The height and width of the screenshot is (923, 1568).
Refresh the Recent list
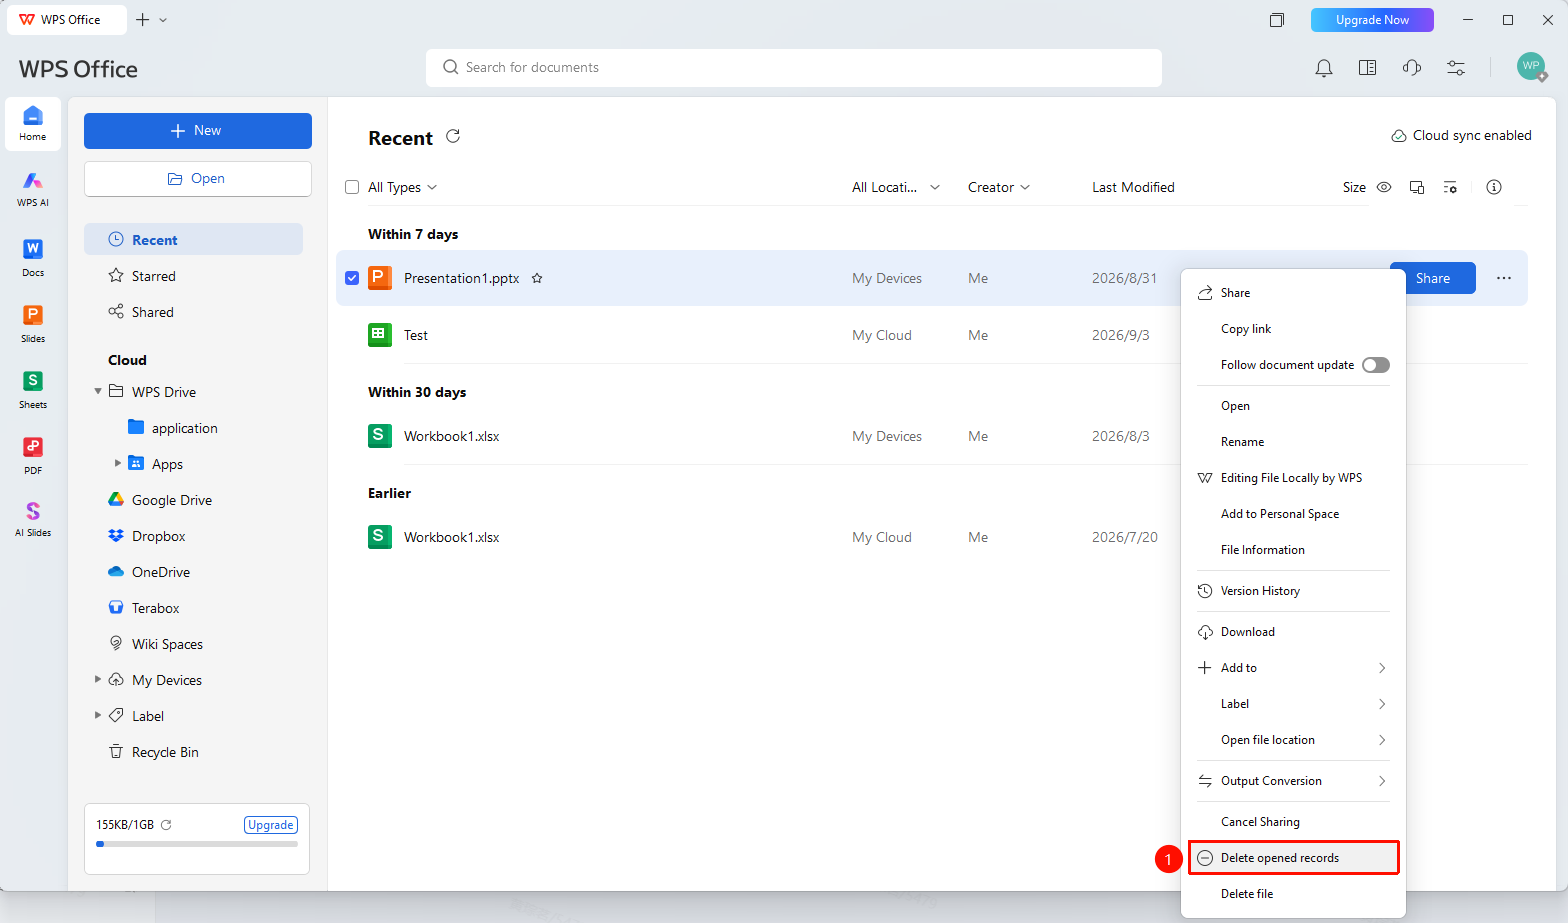coord(453,136)
